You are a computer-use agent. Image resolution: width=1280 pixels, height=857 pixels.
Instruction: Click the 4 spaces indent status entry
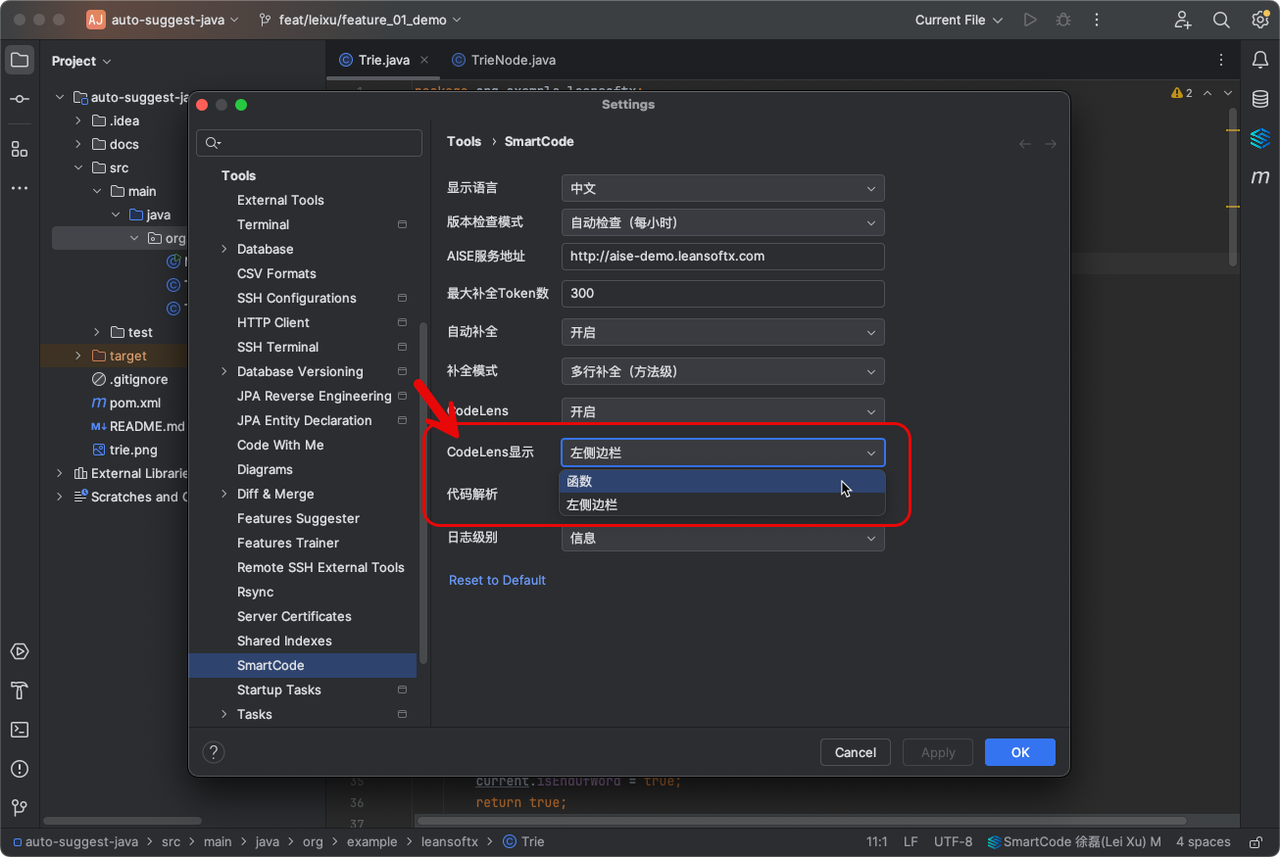pos(1203,842)
